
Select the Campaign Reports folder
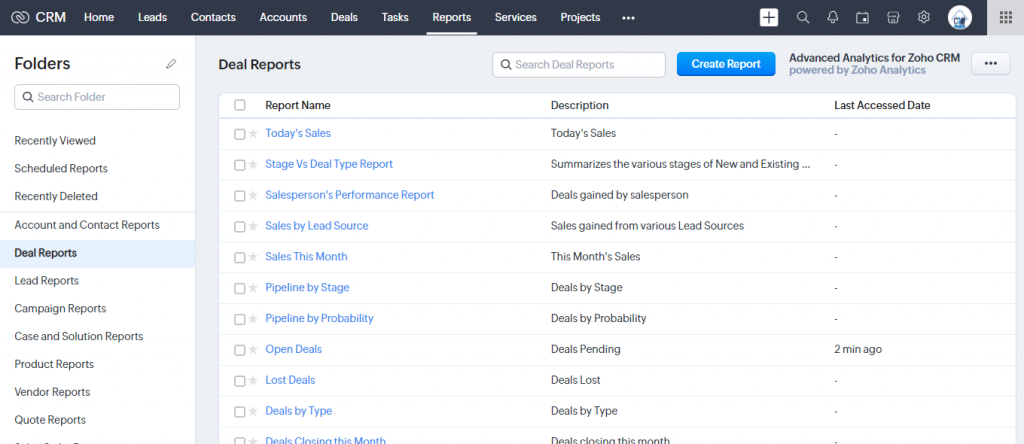pos(60,309)
